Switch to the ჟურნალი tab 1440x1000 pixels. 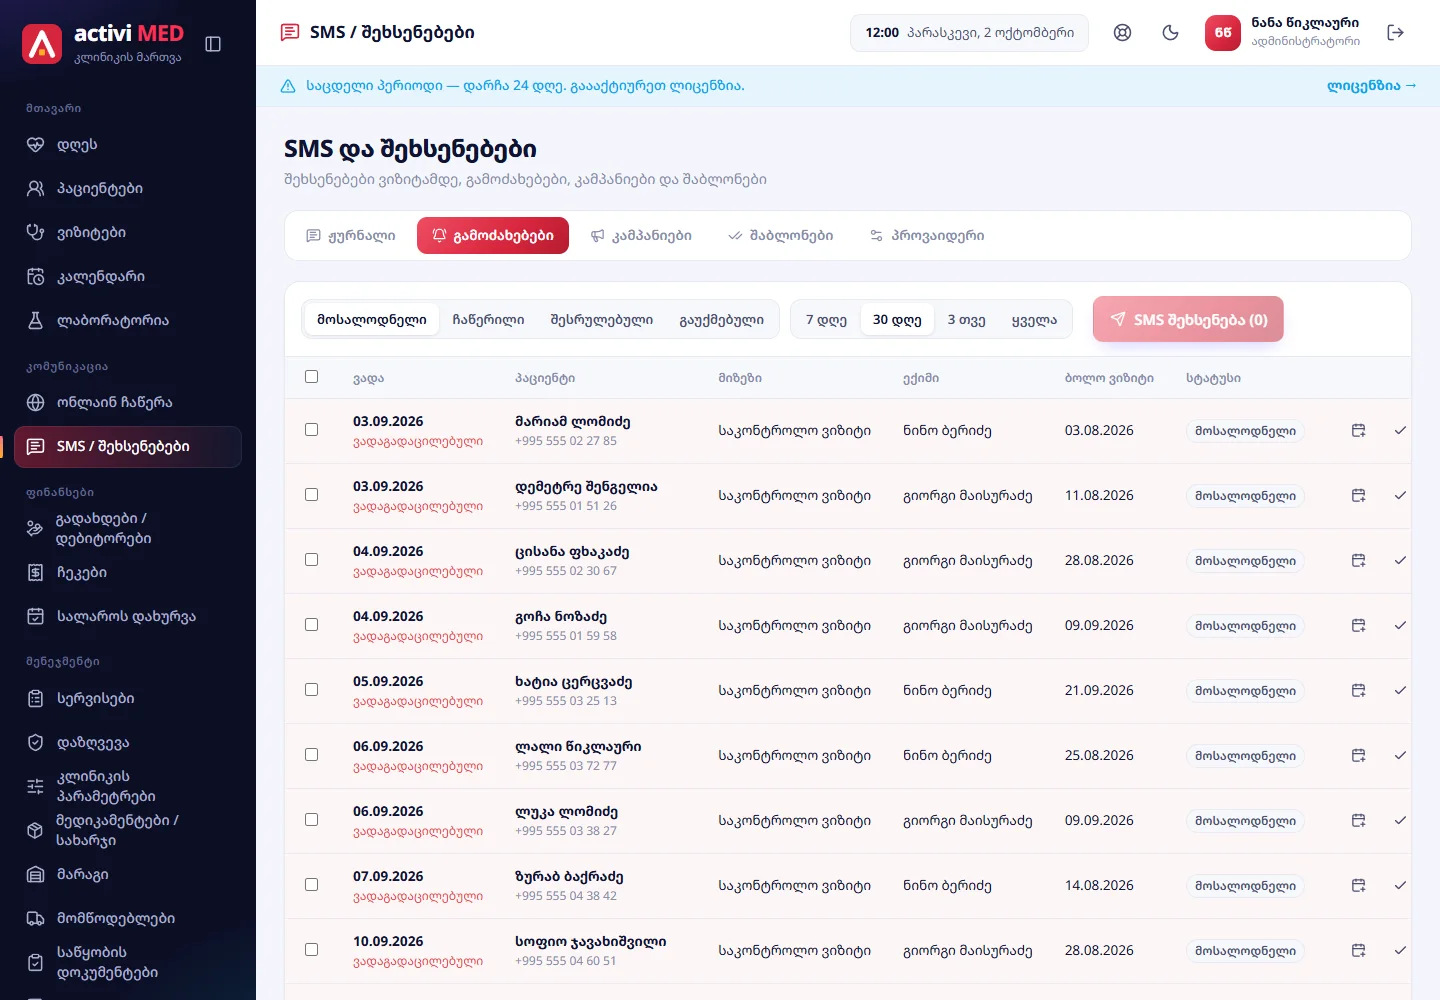tap(351, 236)
